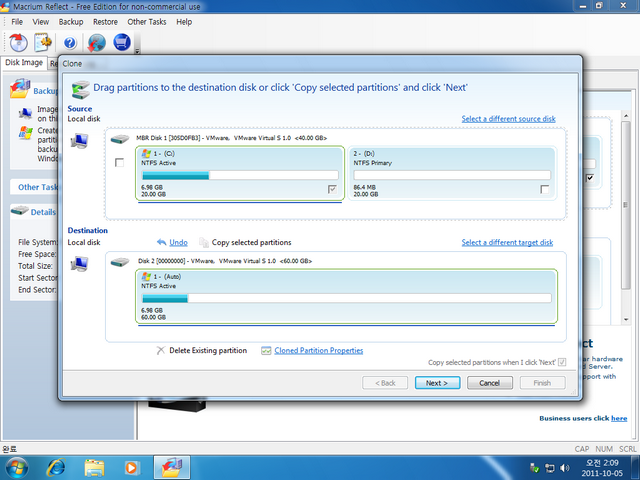Click the Details disk icon in sidebar
Viewport: 640px width, 480px height.
point(19,211)
